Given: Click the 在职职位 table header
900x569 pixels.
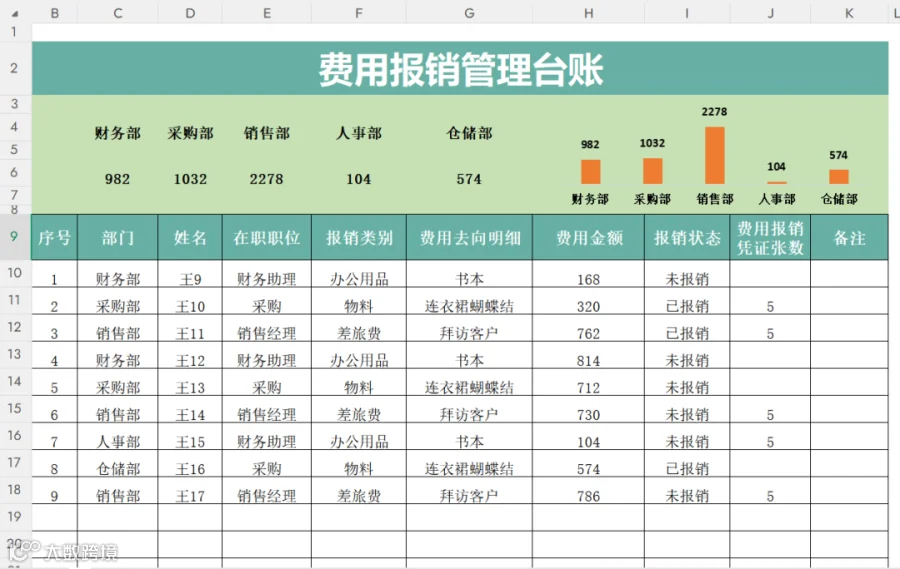Looking at the screenshot, I should (x=267, y=237).
